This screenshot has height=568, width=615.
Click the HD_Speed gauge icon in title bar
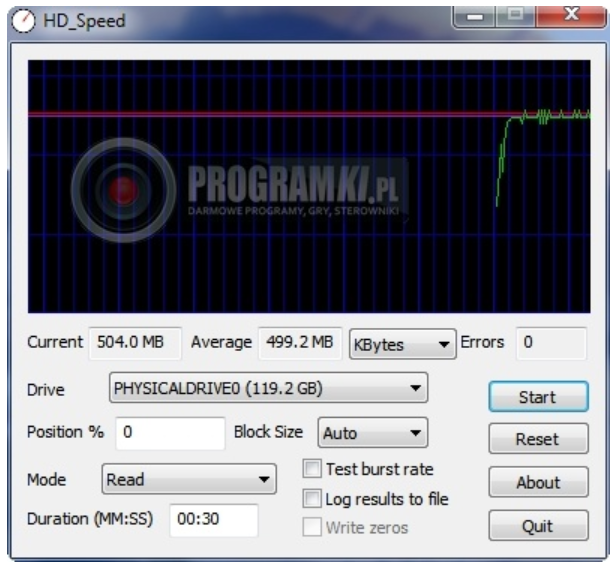[x=23, y=21]
